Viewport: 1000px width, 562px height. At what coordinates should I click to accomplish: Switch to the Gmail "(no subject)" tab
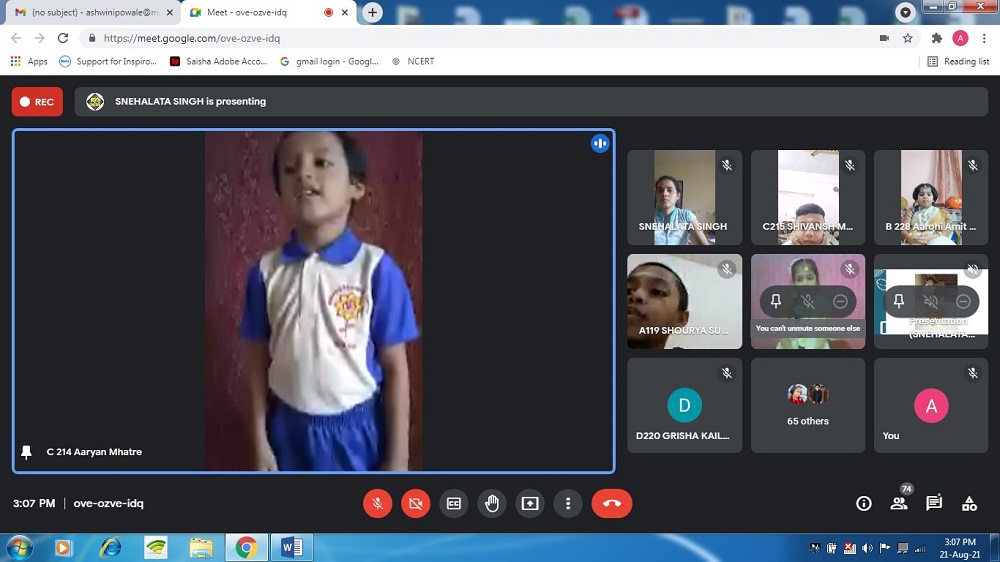[88, 12]
